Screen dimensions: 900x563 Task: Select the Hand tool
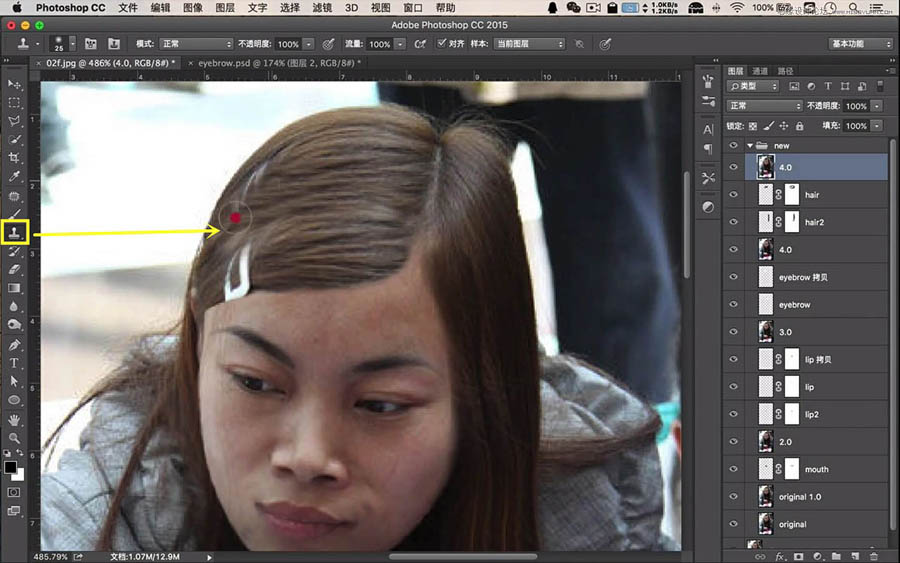(14, 420)
